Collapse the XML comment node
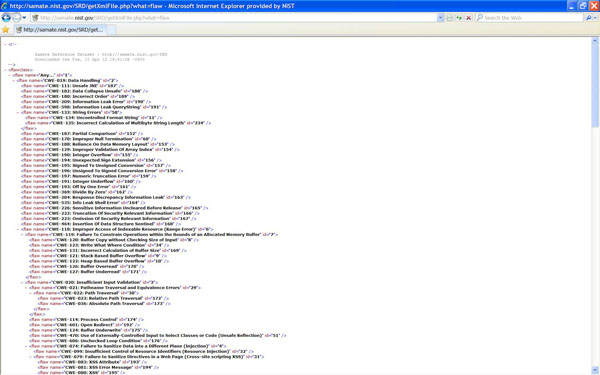This screenshot has height=375, width=600. (5, 44)
